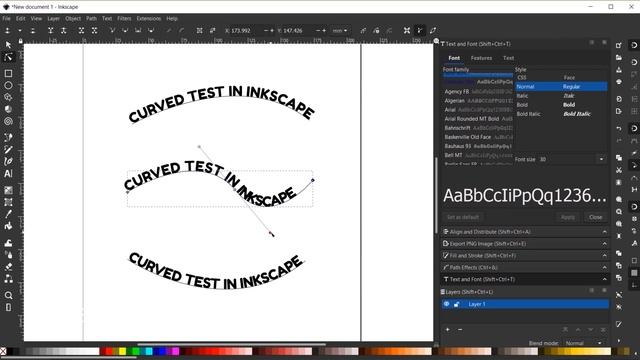Select Arial Rounded MT Bold font
The image size is (640, 360).
478,119
